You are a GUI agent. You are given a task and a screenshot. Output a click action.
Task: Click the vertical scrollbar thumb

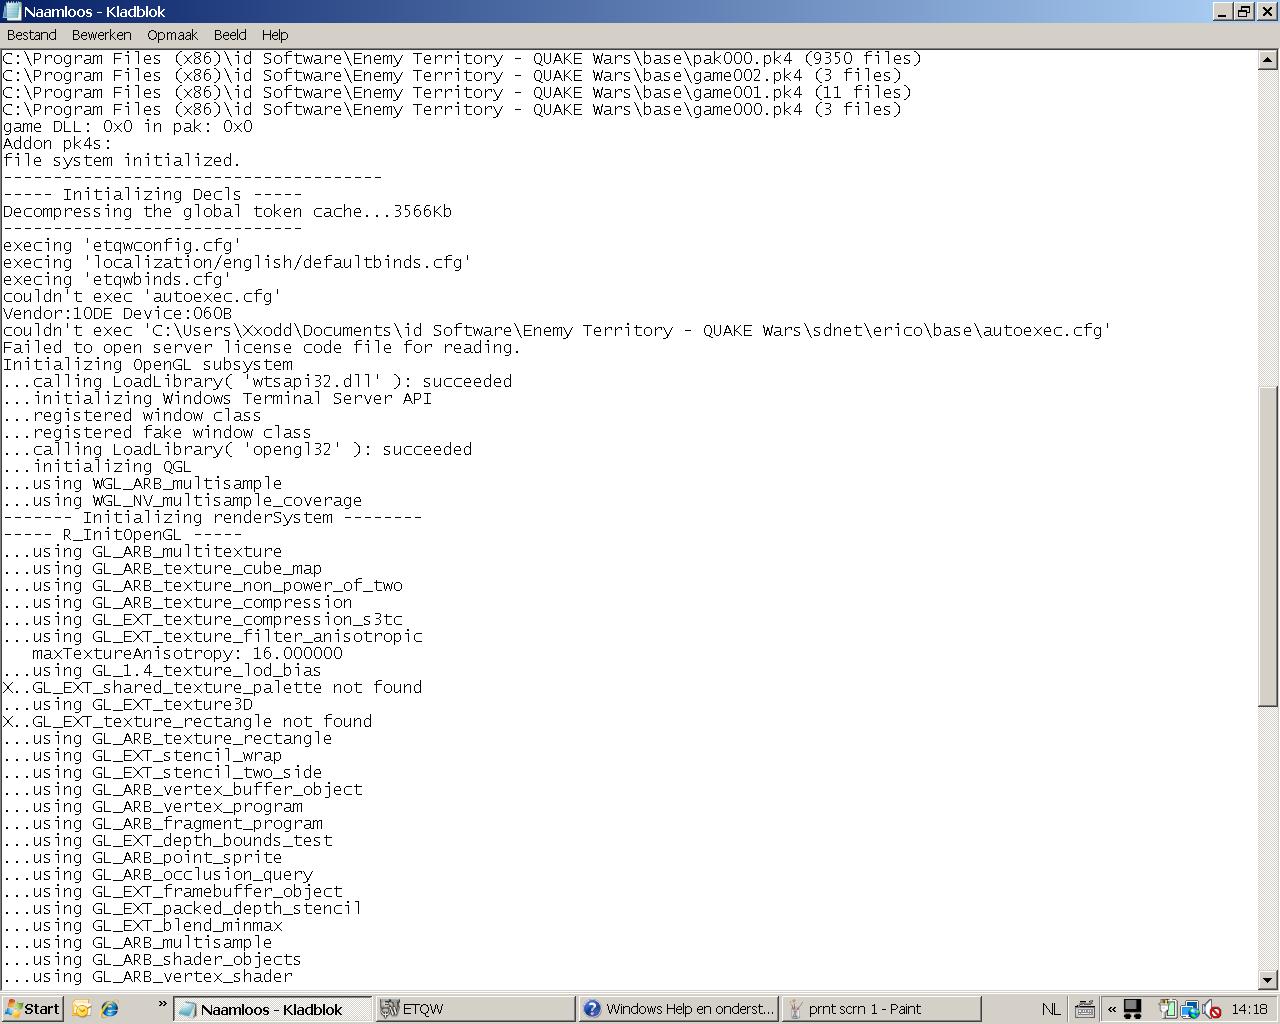(1268, 546)
